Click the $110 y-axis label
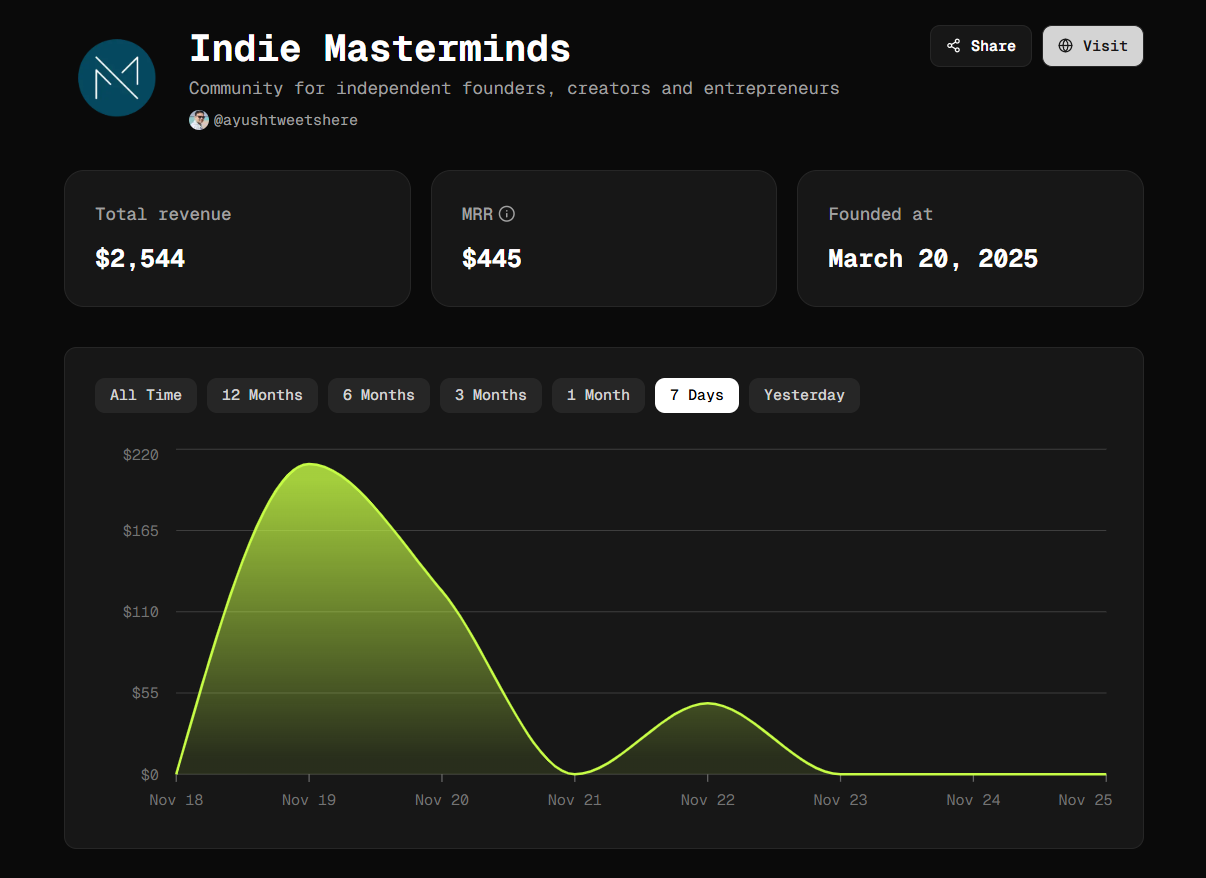 (141, 612)
